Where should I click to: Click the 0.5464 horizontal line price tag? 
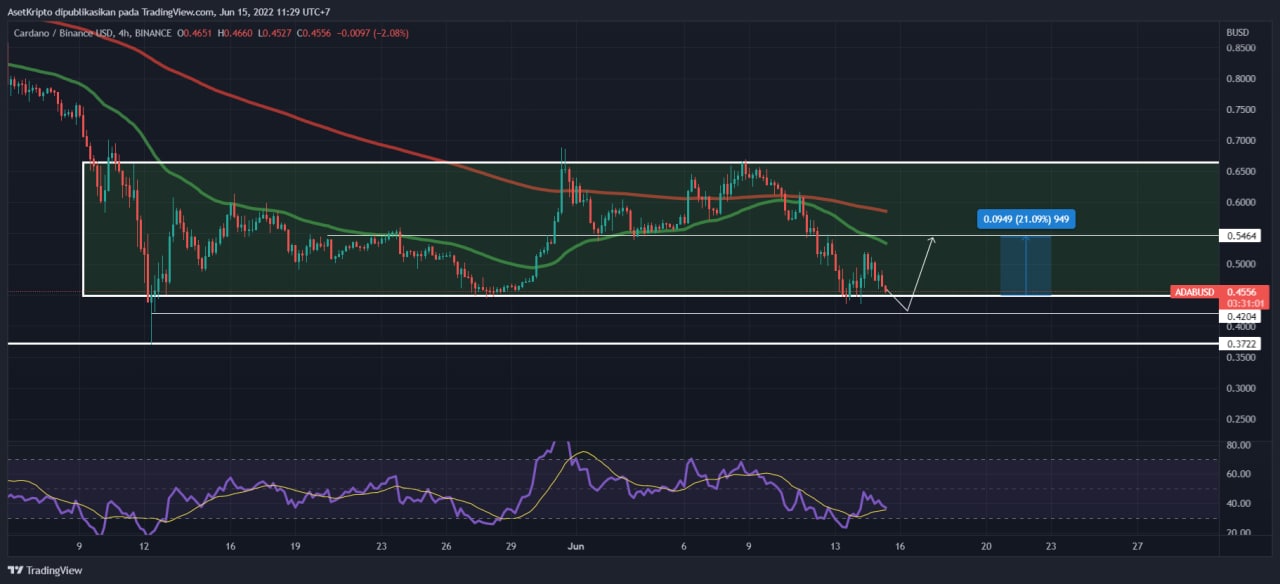[1242, 236]
